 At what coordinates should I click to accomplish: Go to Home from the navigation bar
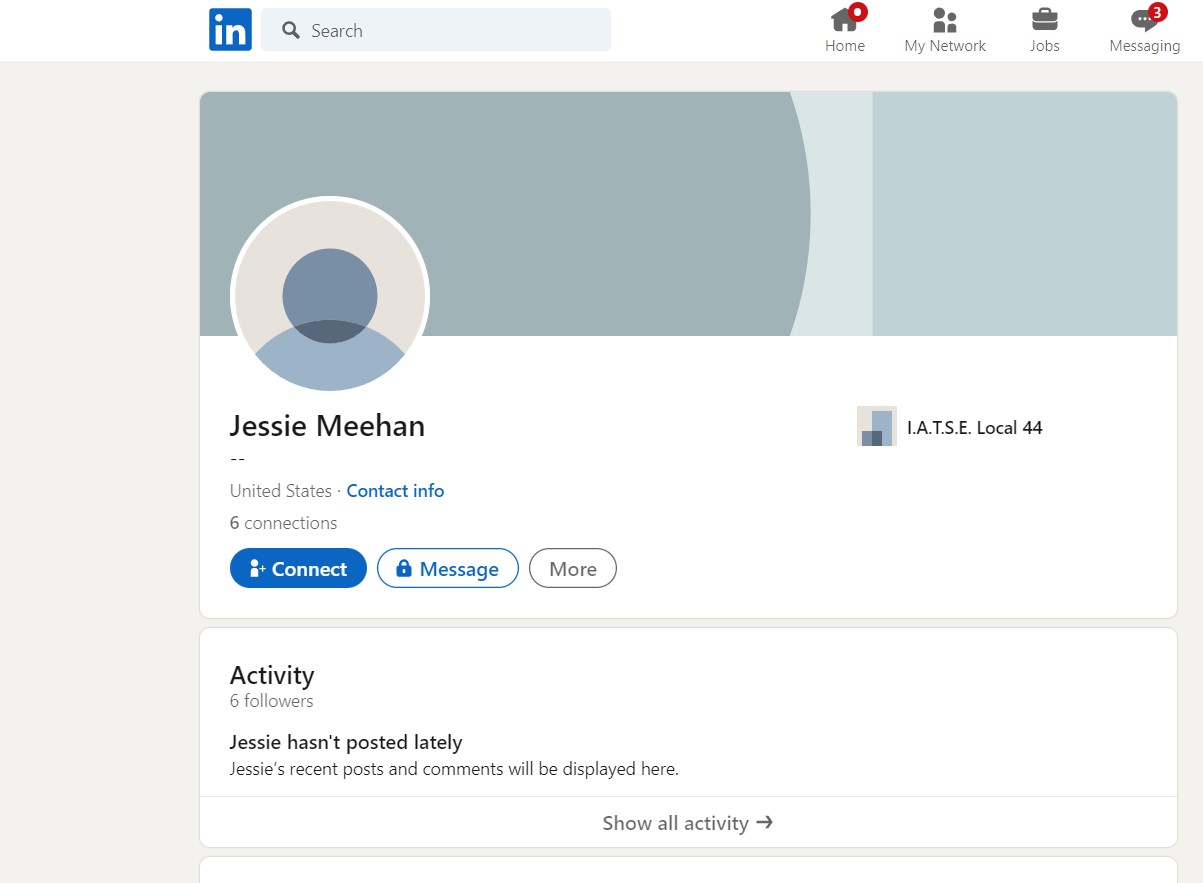coord(844,30)
